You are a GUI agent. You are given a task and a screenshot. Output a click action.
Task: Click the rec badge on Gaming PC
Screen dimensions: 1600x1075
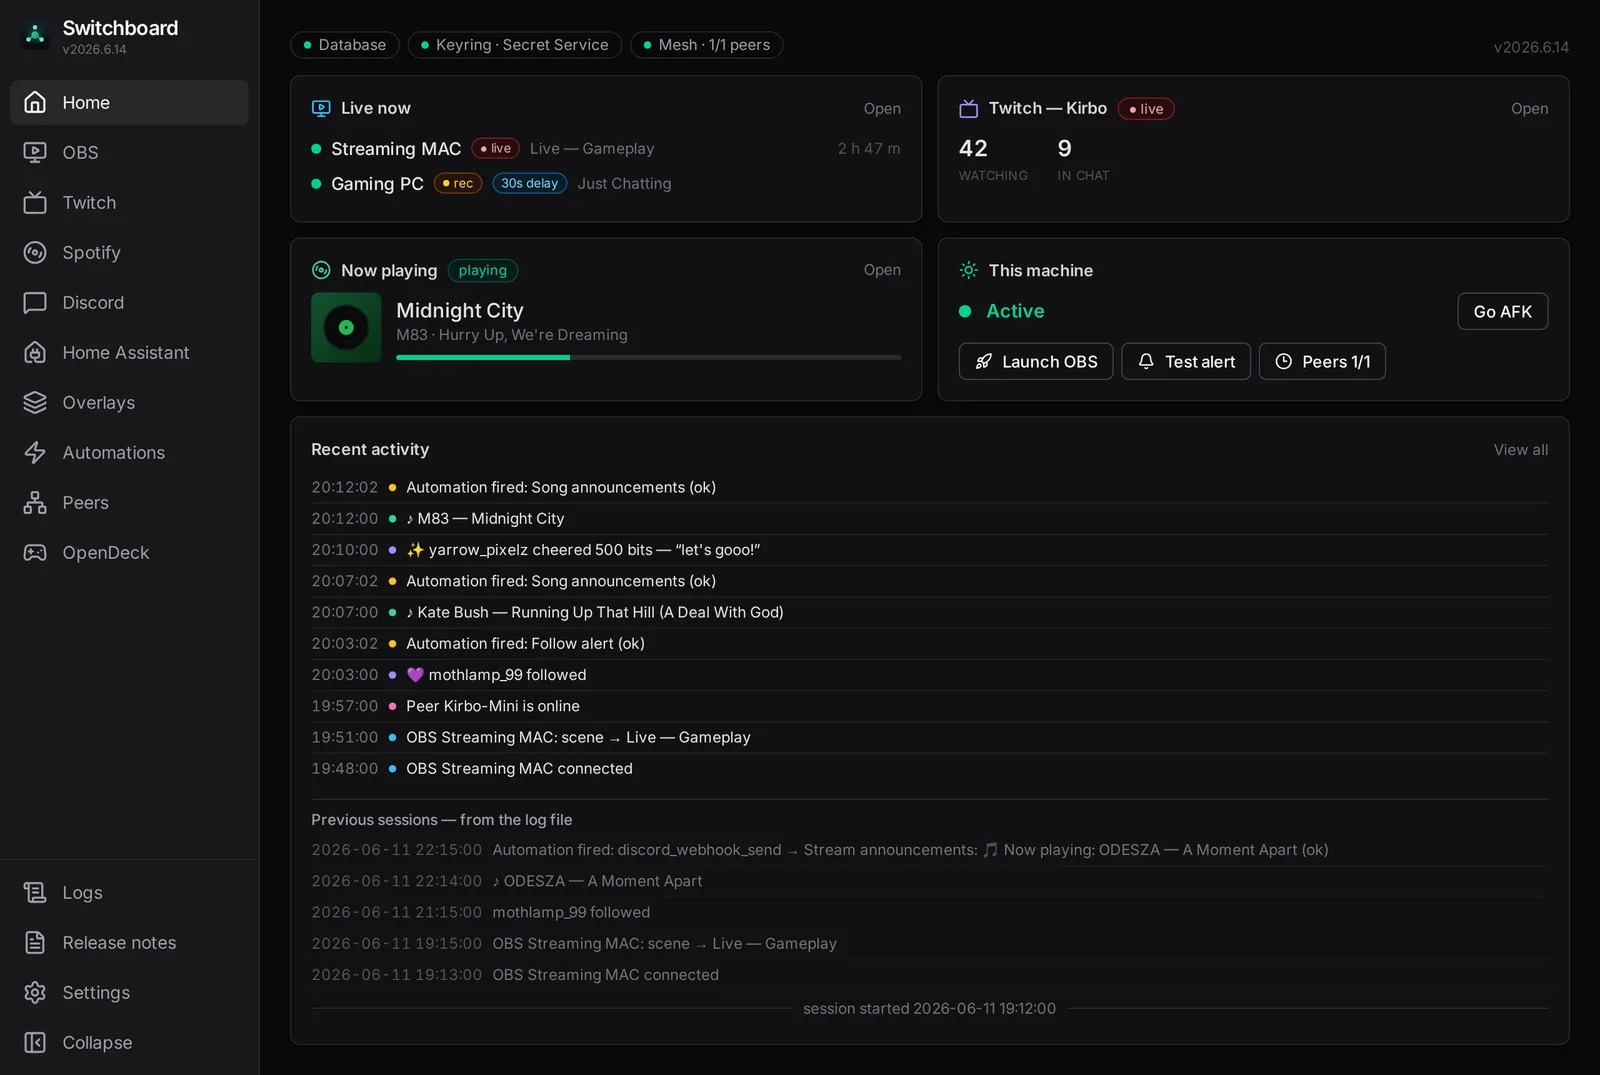[x=458, y=183]
